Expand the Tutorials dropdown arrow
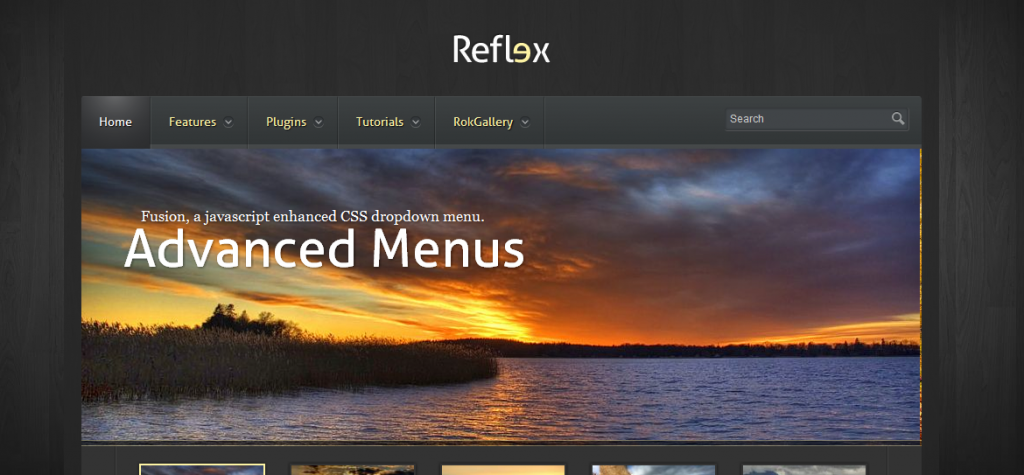This screenshot has width=1024, height=475. point(415,122)
